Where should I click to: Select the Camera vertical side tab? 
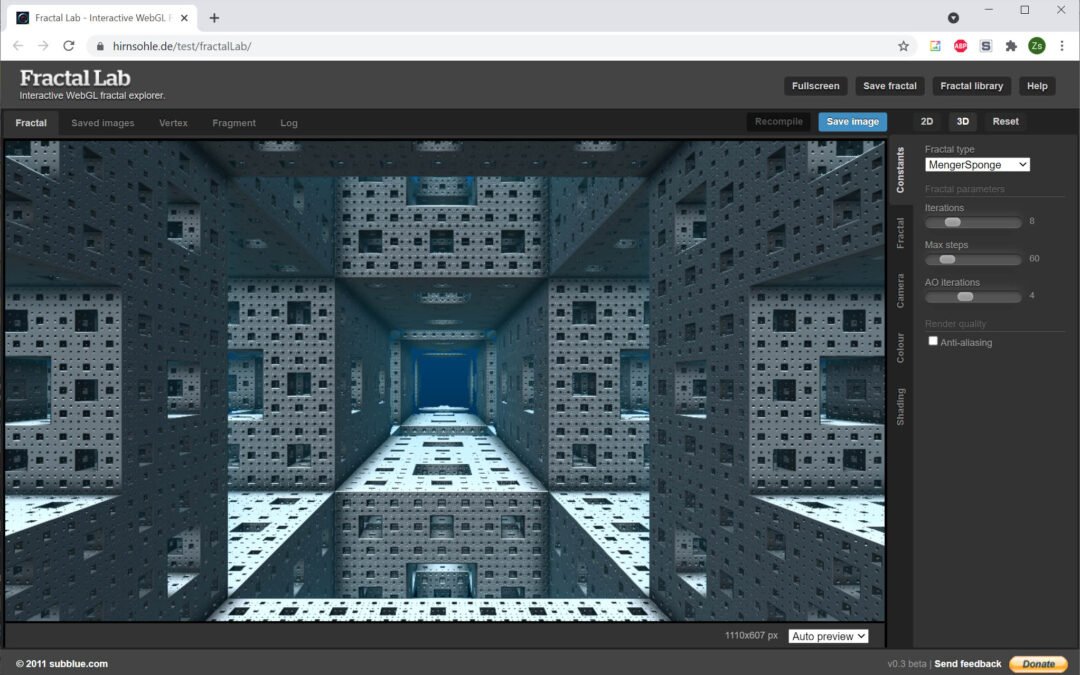click(x=900, y=290)
